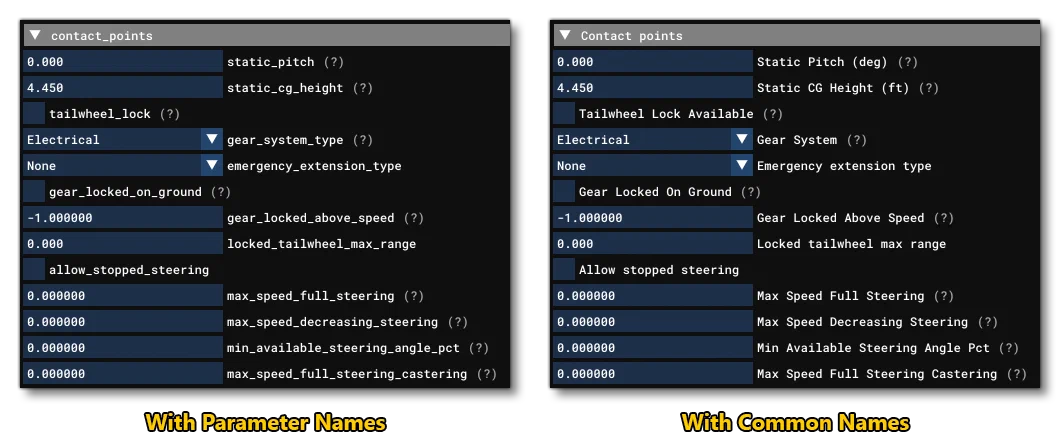The height and width of the screenshot is (448, 1060).
Task: Click the emergency_extension_type label text
Action: (x=314, y=166)
